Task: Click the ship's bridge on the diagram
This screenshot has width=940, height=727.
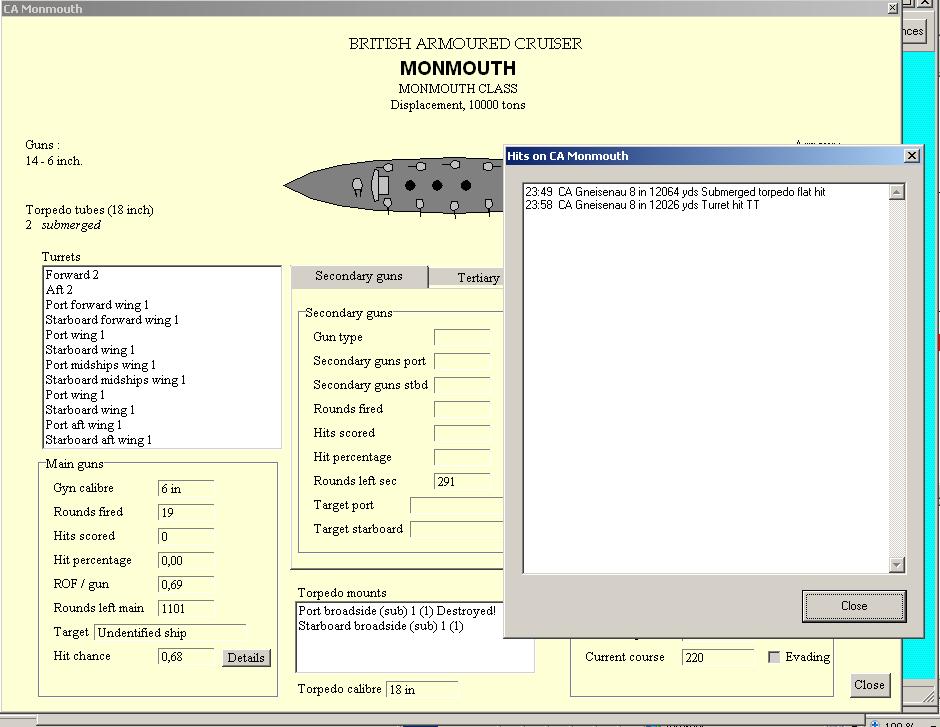Action: tap(380, 185)
